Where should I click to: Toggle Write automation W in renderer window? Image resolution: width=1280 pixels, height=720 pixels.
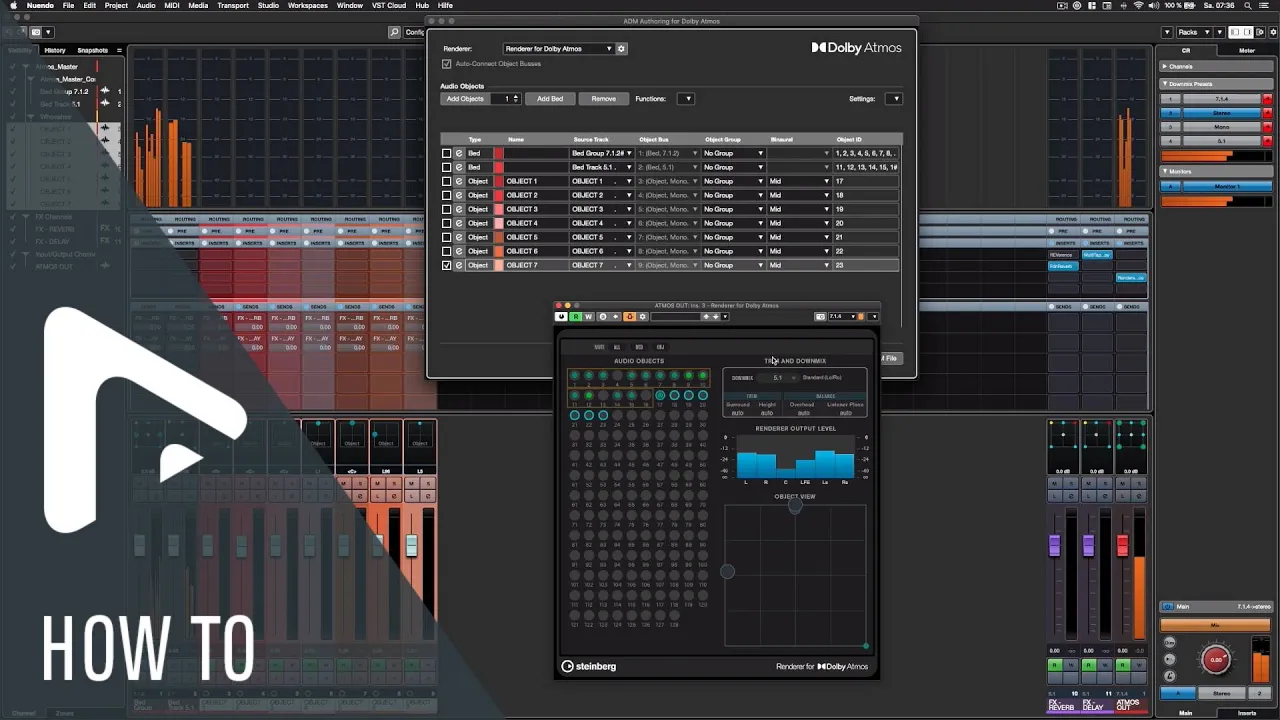[x=588, y=317]
